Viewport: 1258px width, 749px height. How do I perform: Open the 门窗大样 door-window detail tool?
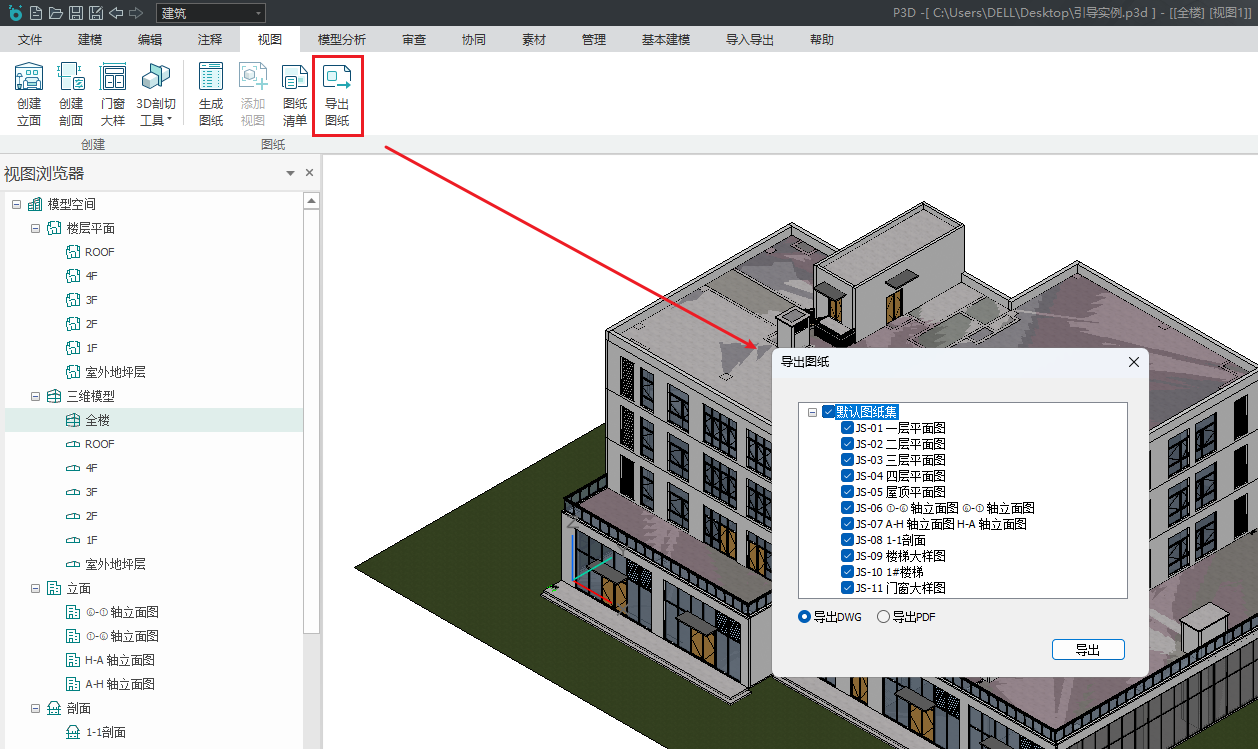click(113, 94)
